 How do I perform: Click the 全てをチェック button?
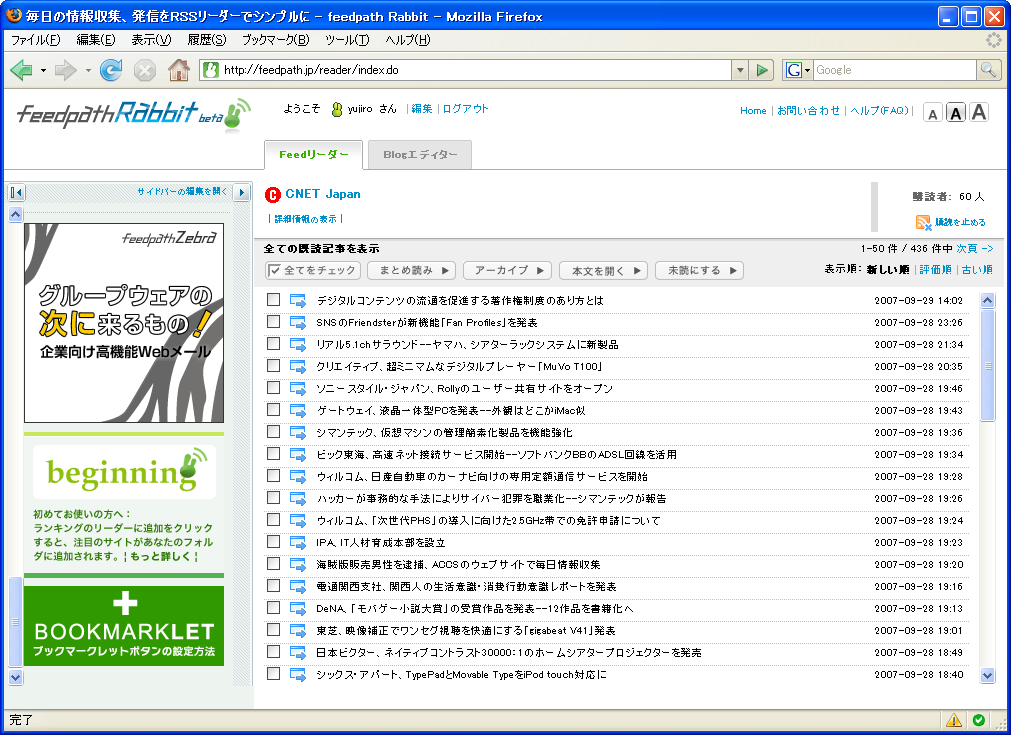313,271
